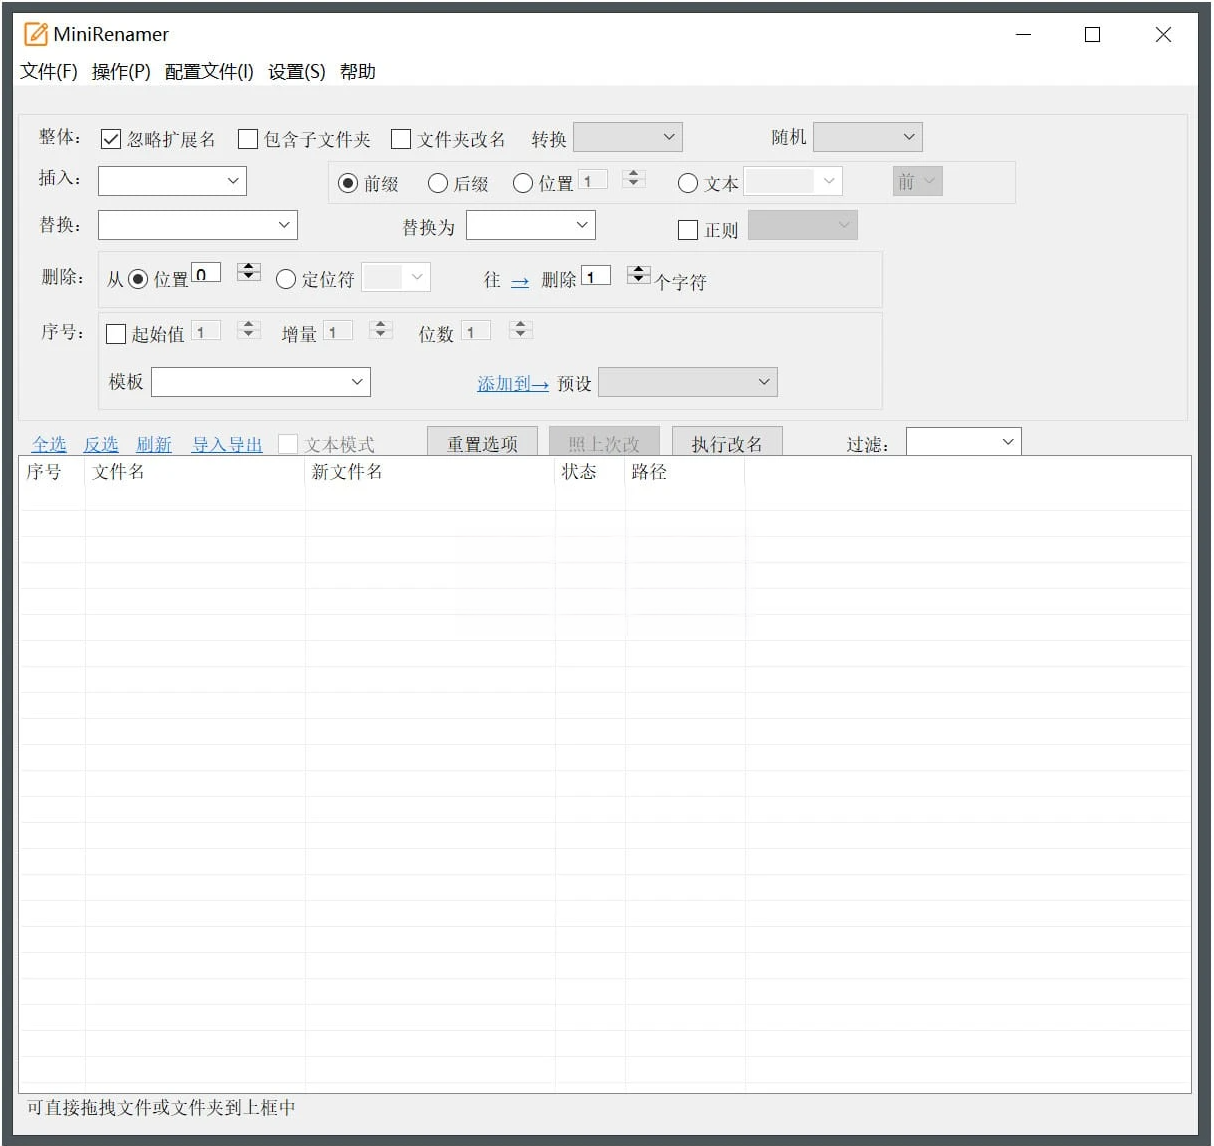Open the 过滤 dropdown
1214x1146 pixels.
click(x=963, y=442)
